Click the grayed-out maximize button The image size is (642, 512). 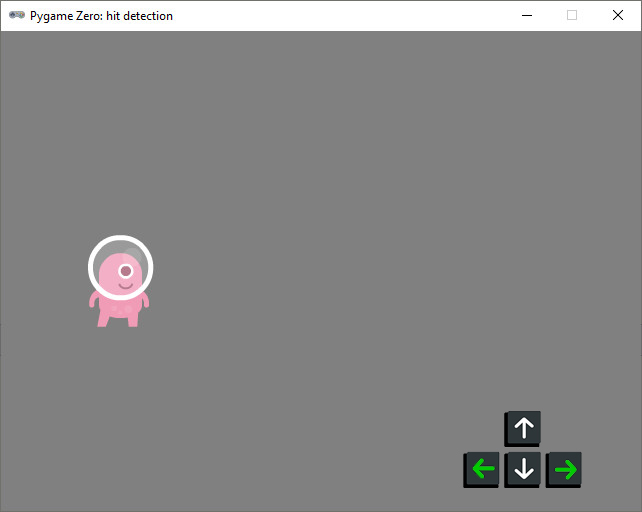point(572,15)
